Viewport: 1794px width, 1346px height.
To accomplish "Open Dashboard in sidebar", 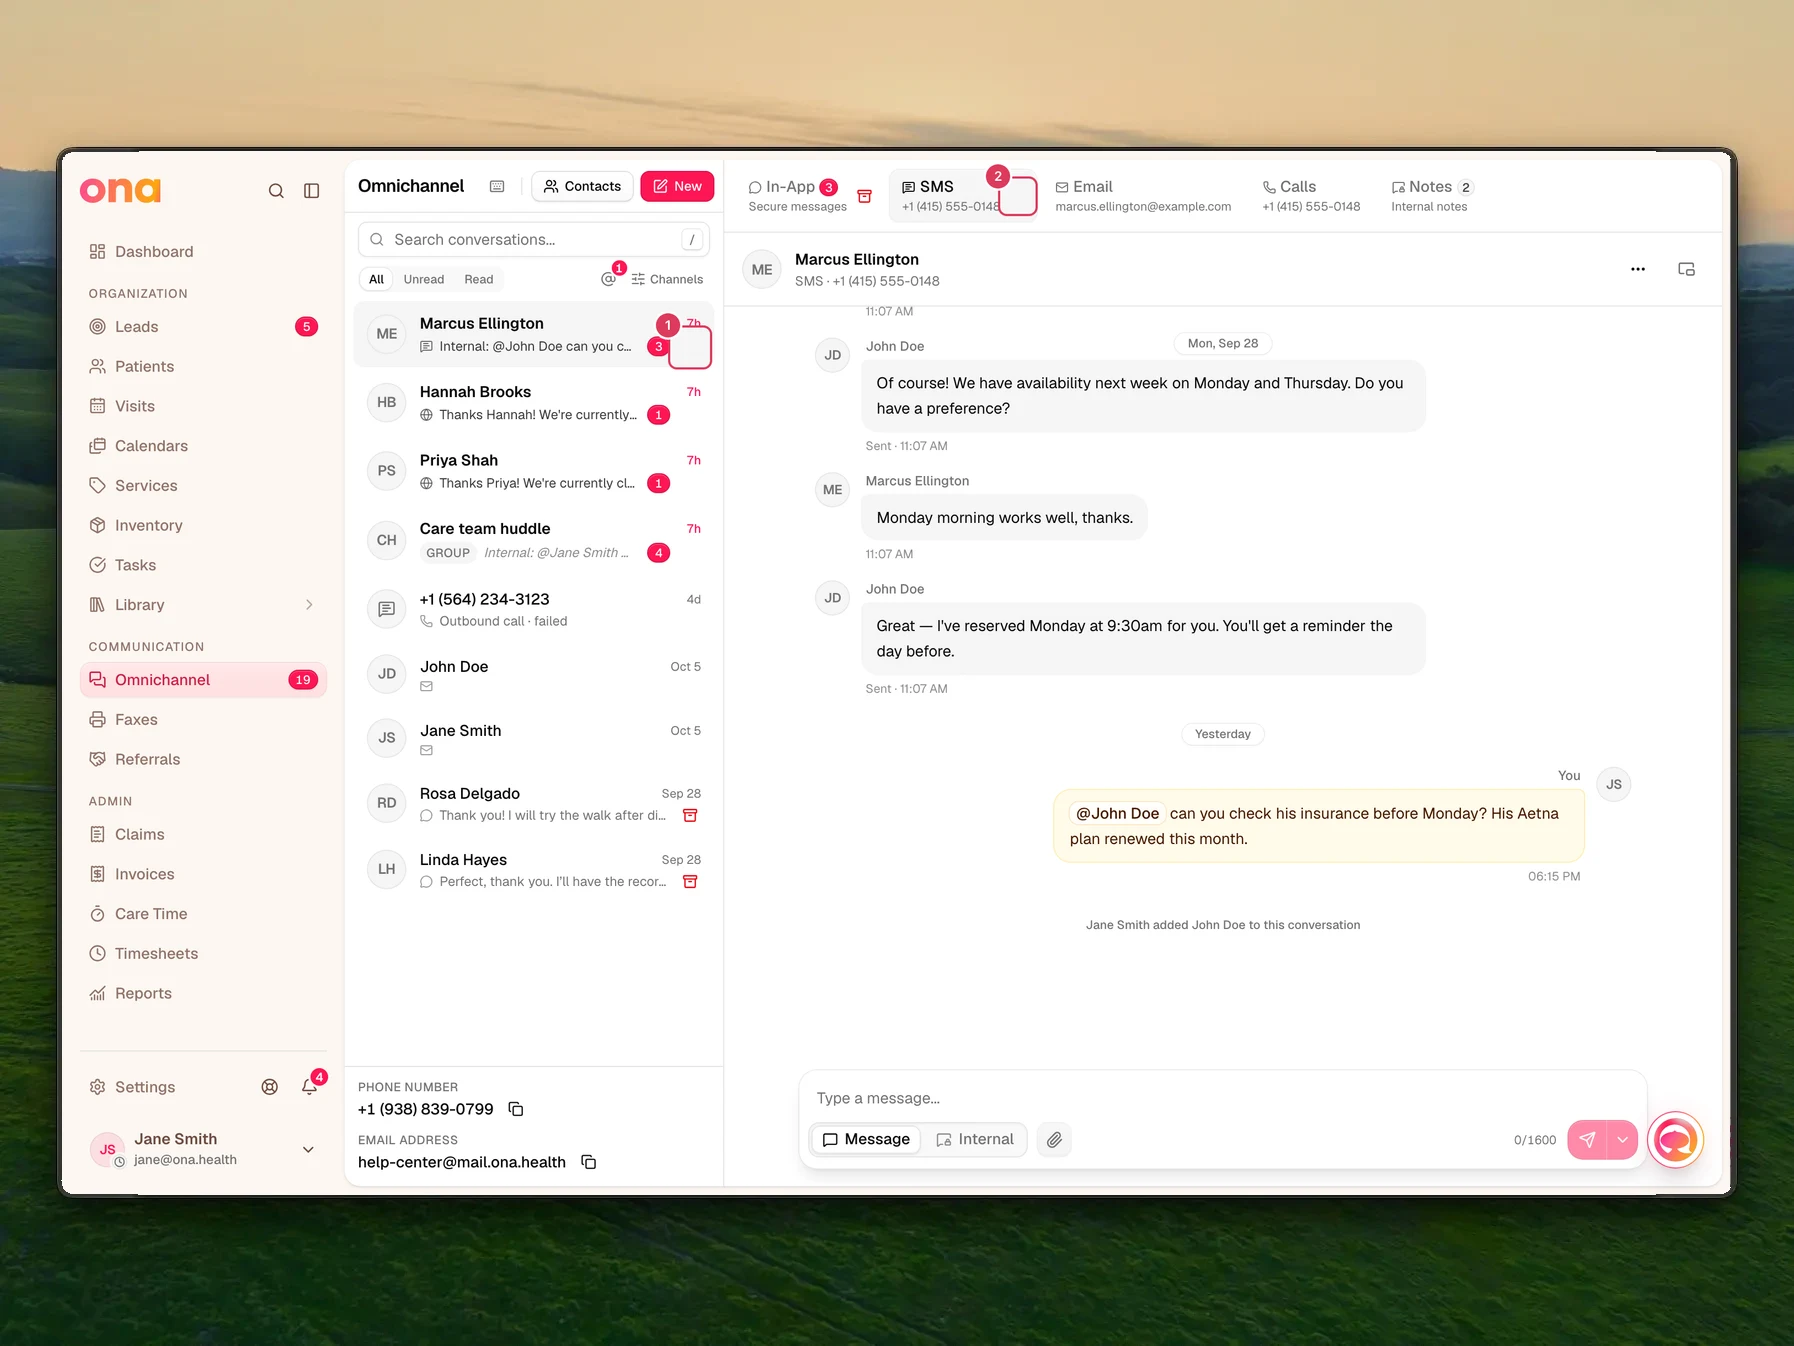I will pos(203,252).
